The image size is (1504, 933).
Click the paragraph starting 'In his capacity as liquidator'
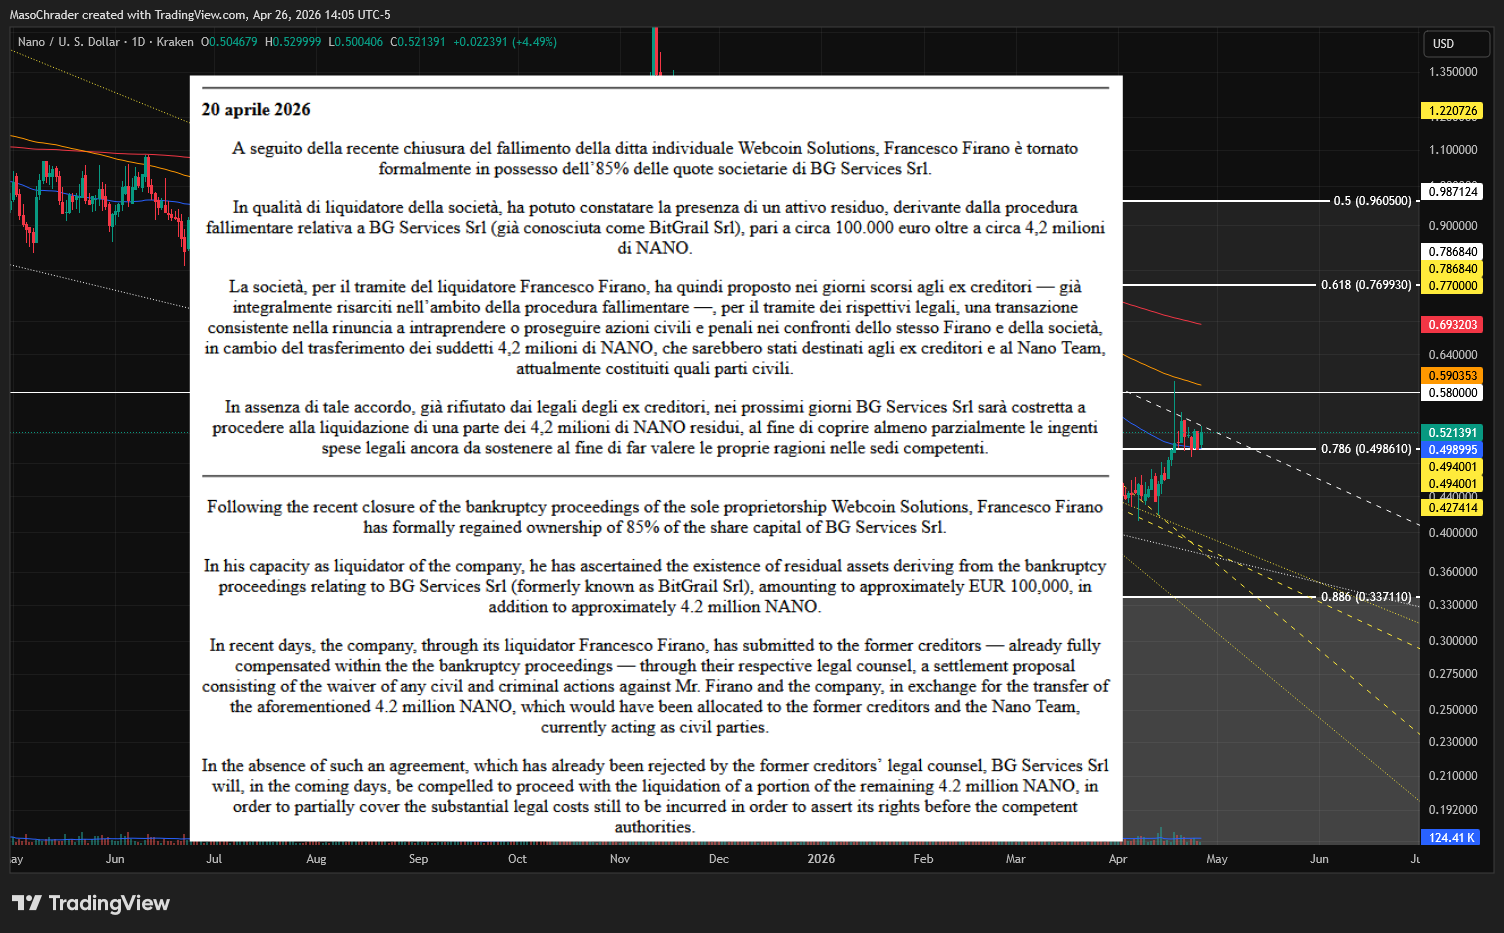655,586
